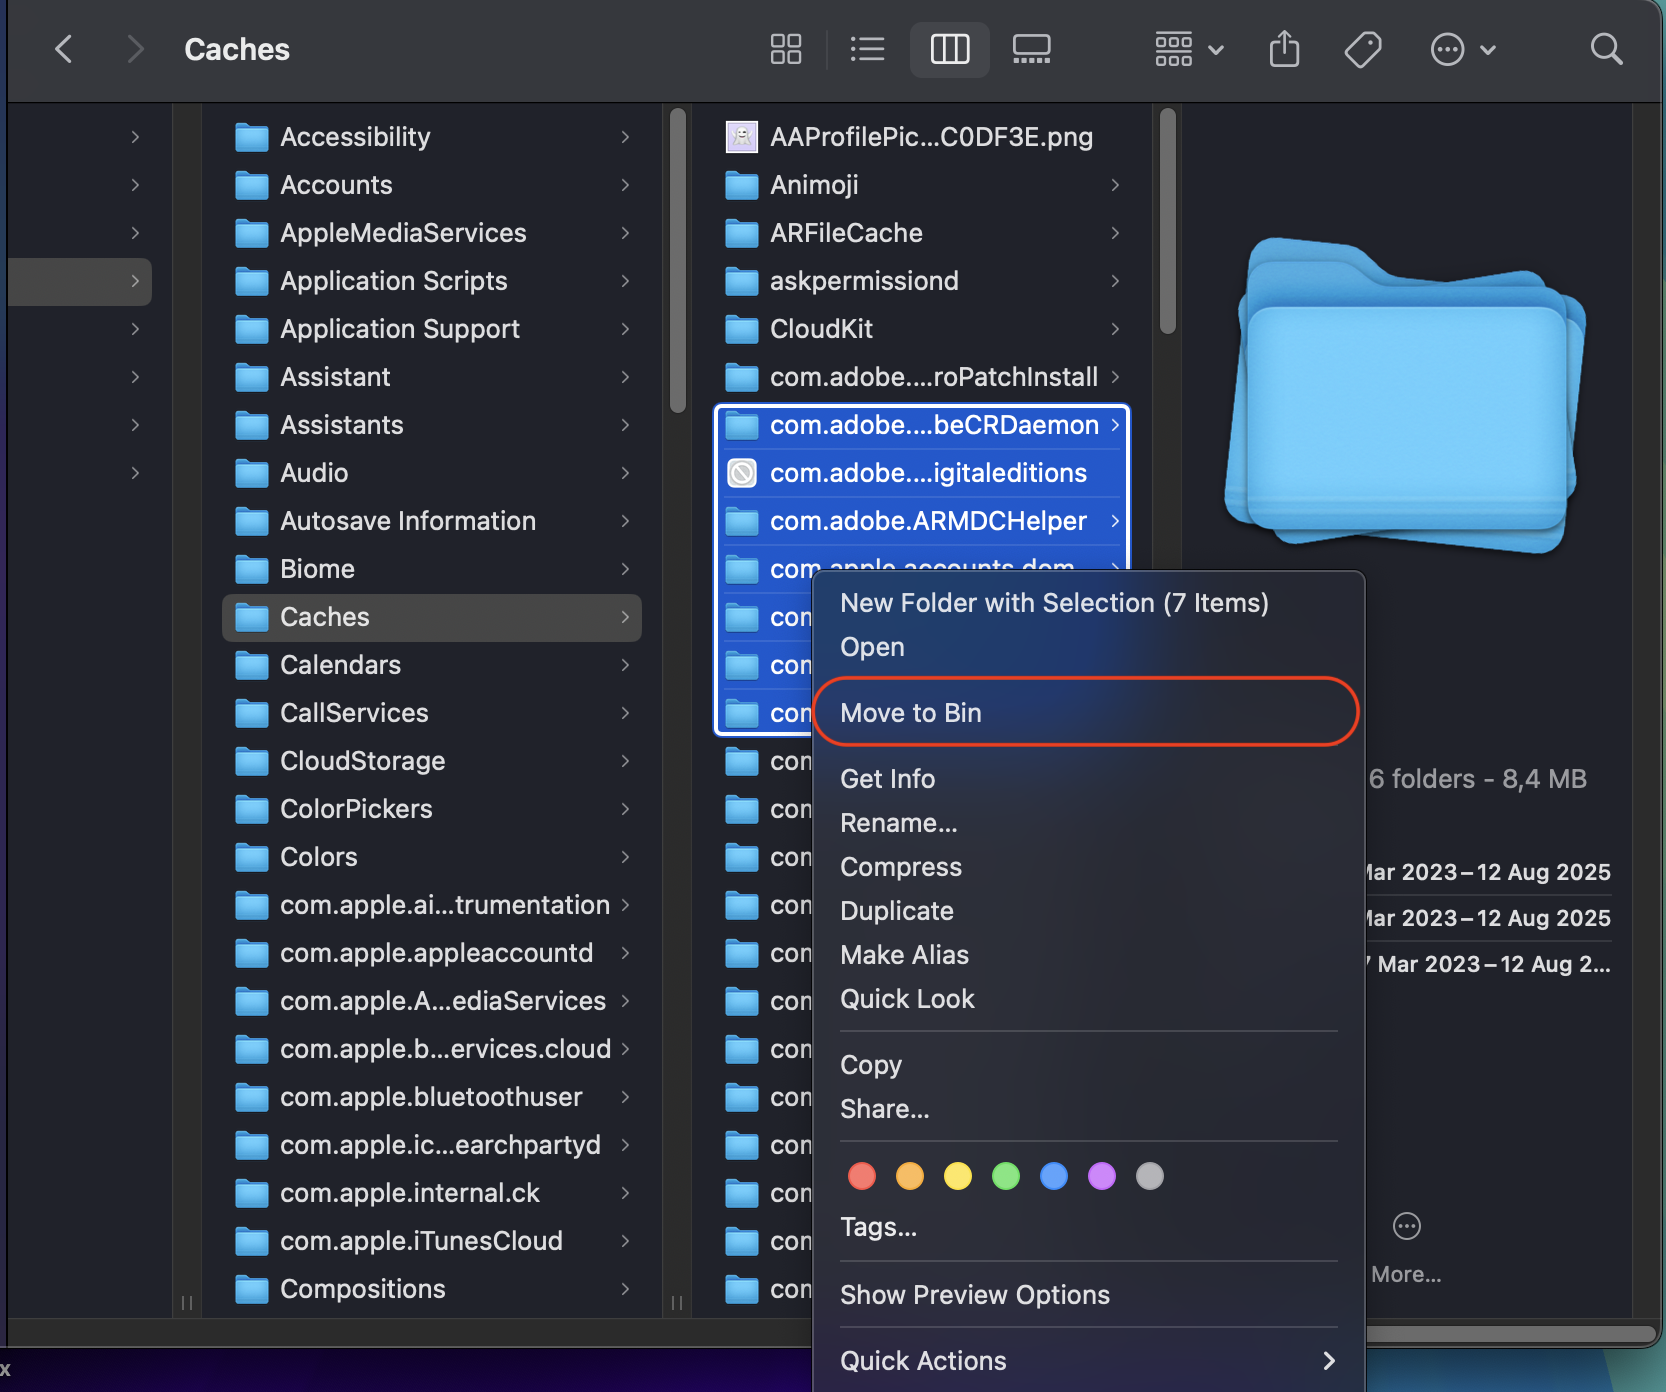Click the Tags icon in toolbar
Image resolution: width=1666 pixels, height=1392 pixels.
pos(1362,49)
